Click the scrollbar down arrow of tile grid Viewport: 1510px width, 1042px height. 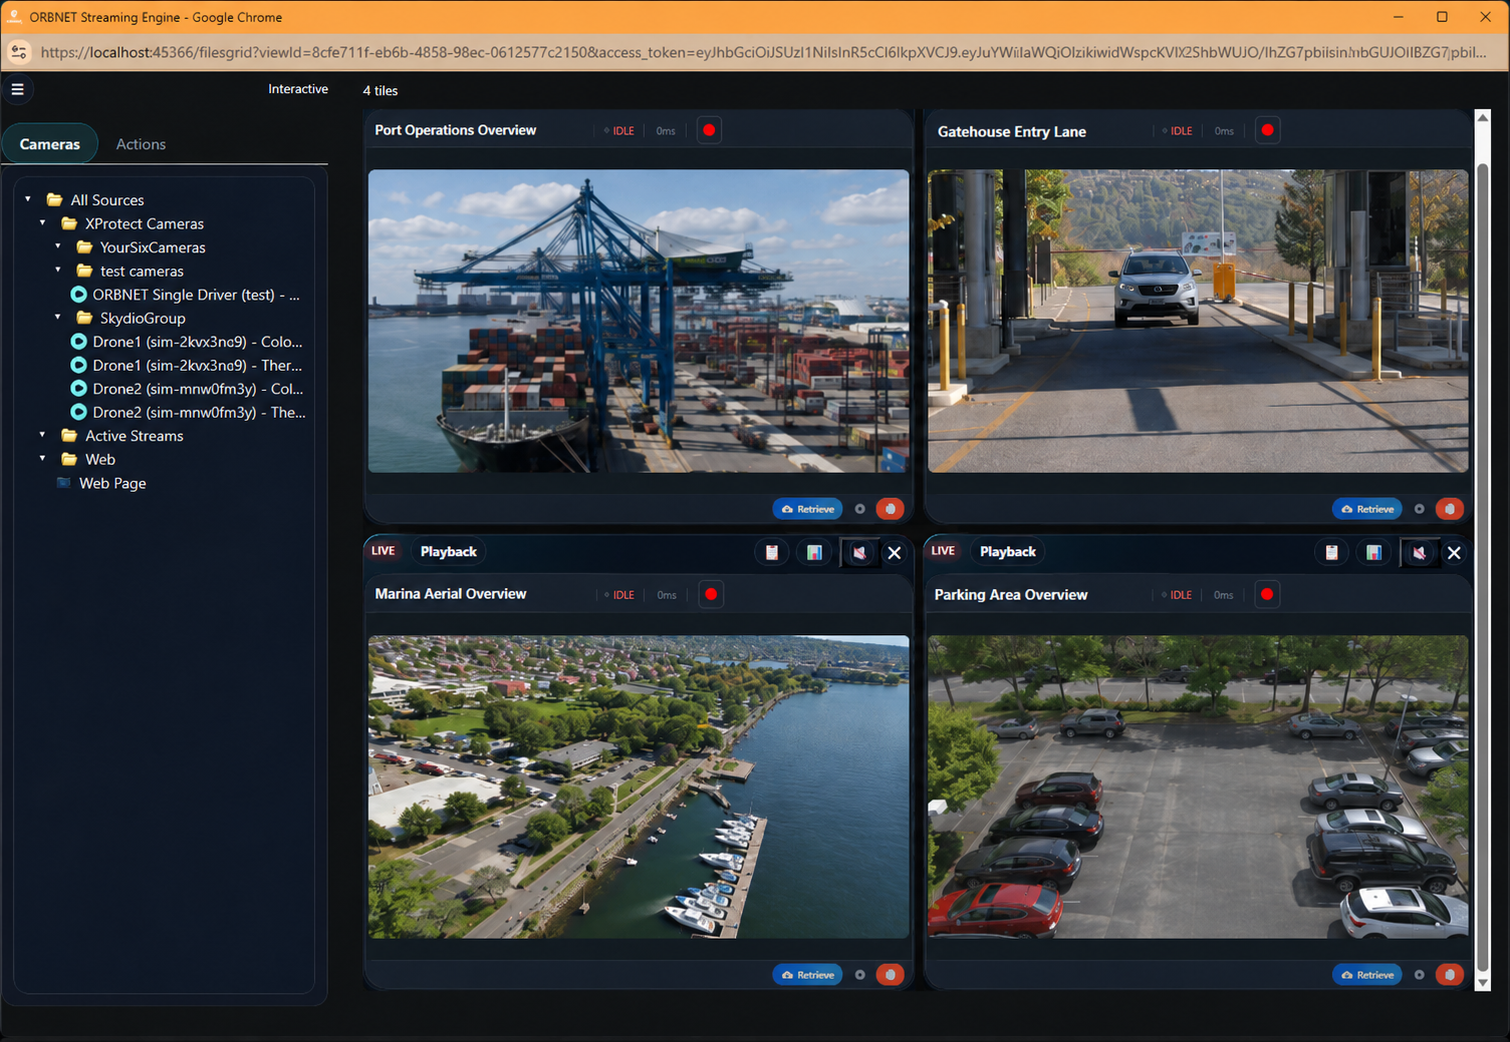point(1483,983)
